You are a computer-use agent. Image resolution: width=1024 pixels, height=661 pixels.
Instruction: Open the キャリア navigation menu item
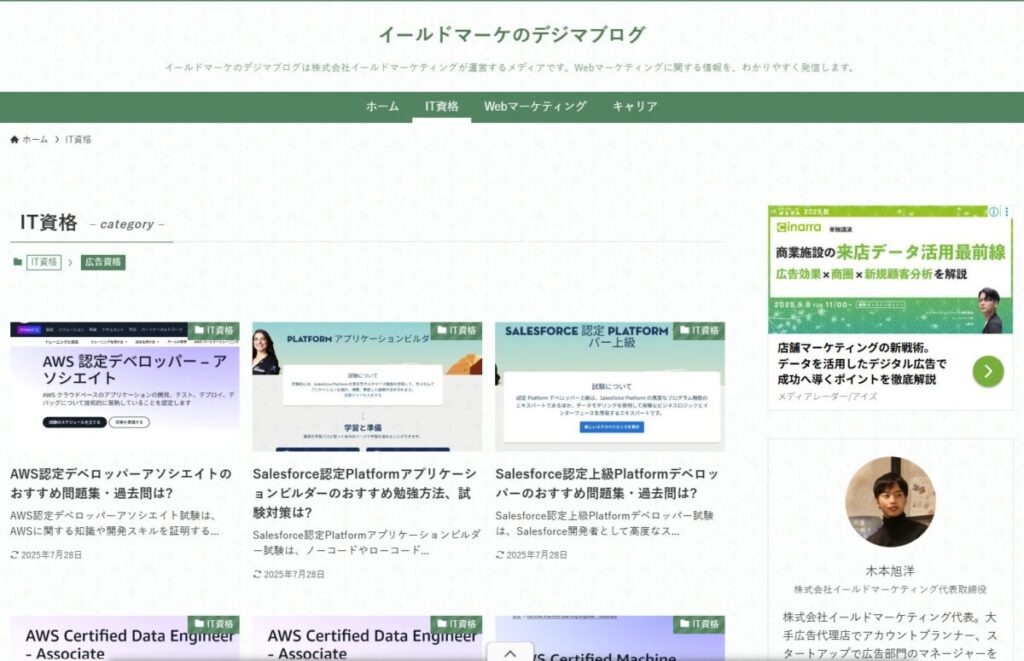point(635,106)
